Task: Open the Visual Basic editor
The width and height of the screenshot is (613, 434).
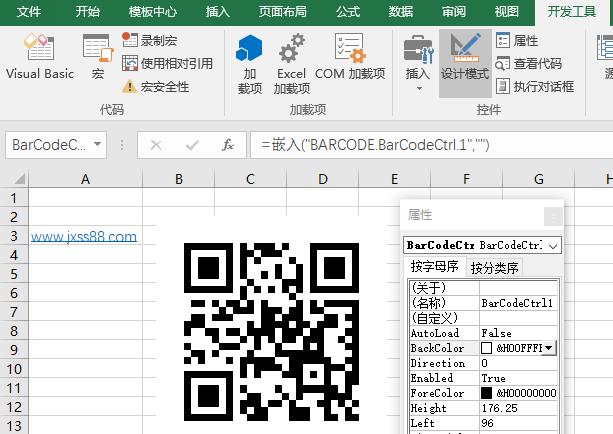Action: pyautogui.click(x=39, y=57)
